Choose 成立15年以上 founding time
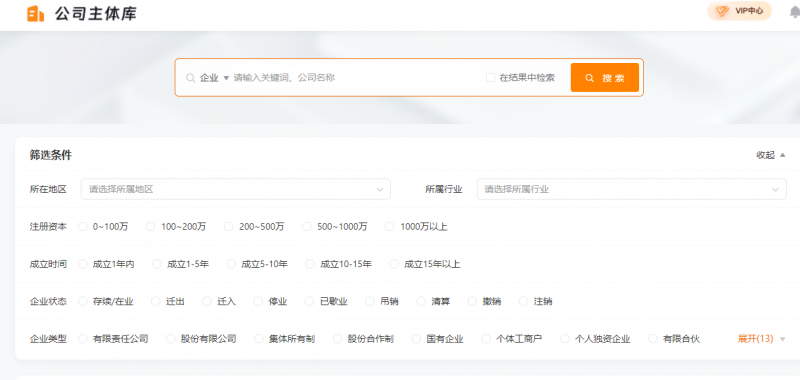This screenshot has height=380, width=800. click(x=394, y=264)
